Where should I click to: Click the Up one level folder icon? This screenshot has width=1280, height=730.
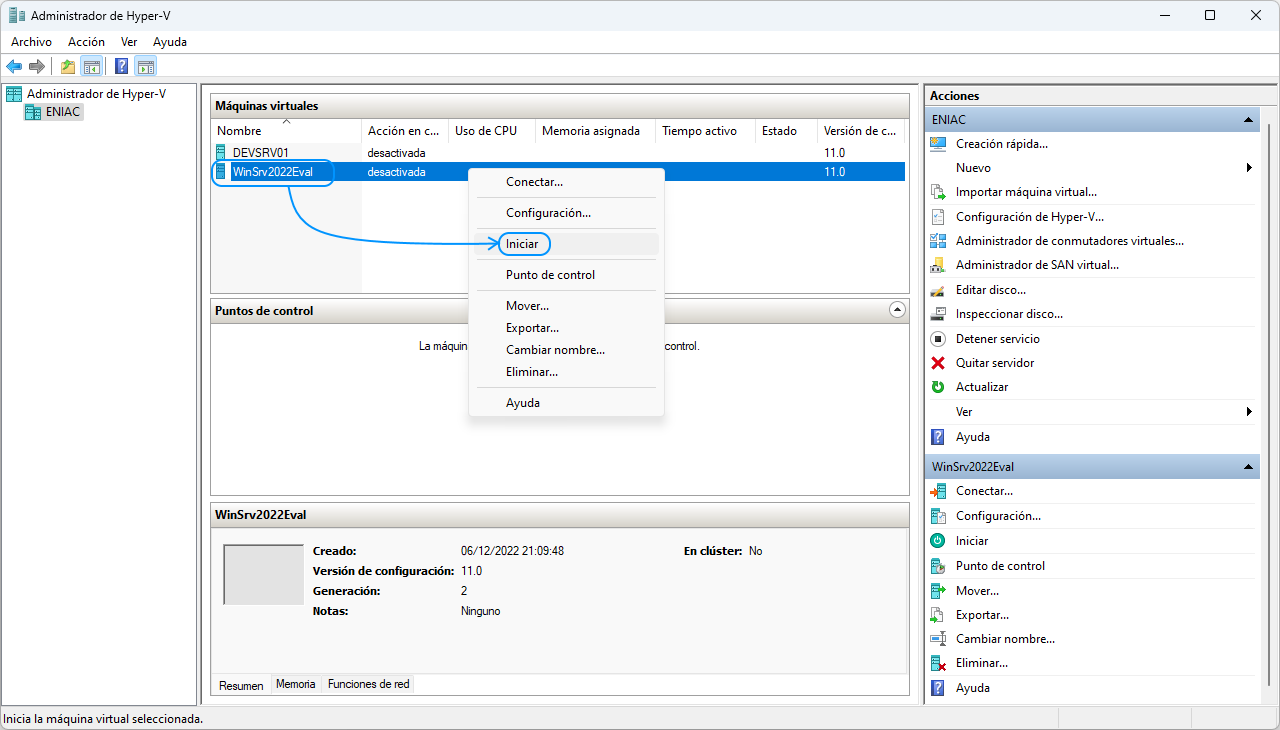click(68, 67)
